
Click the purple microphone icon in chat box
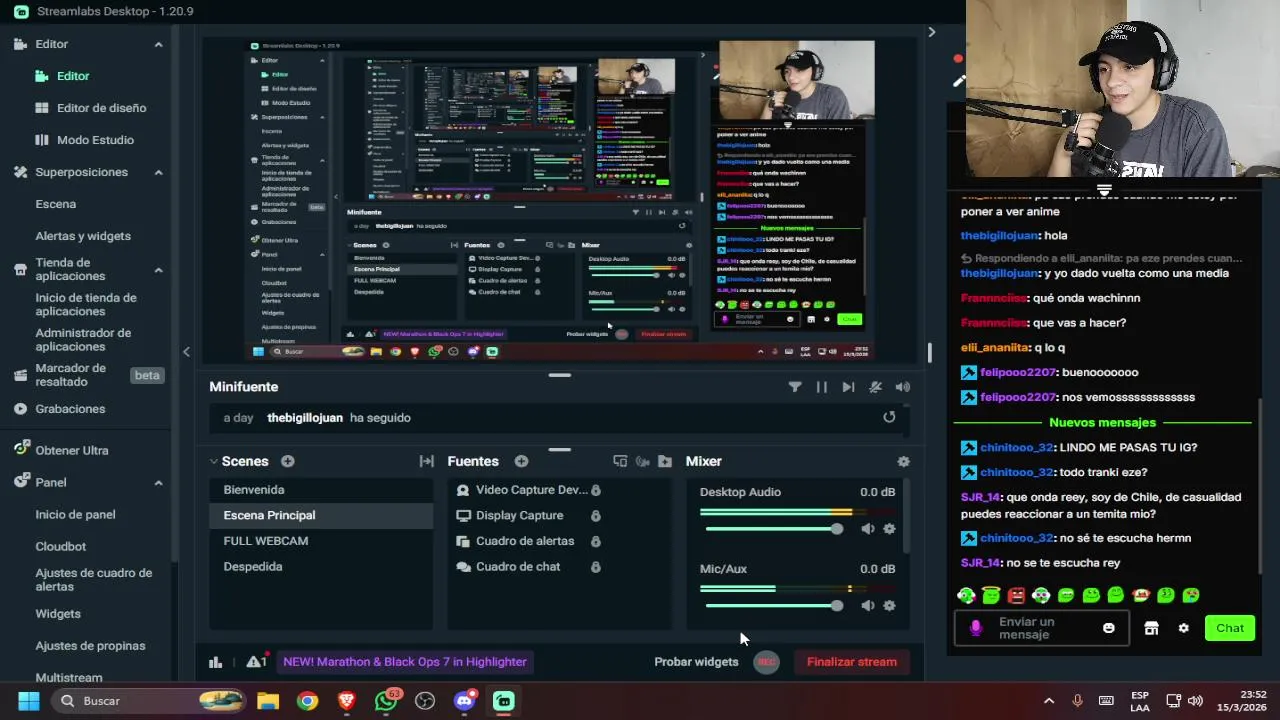tap(976, 628)
